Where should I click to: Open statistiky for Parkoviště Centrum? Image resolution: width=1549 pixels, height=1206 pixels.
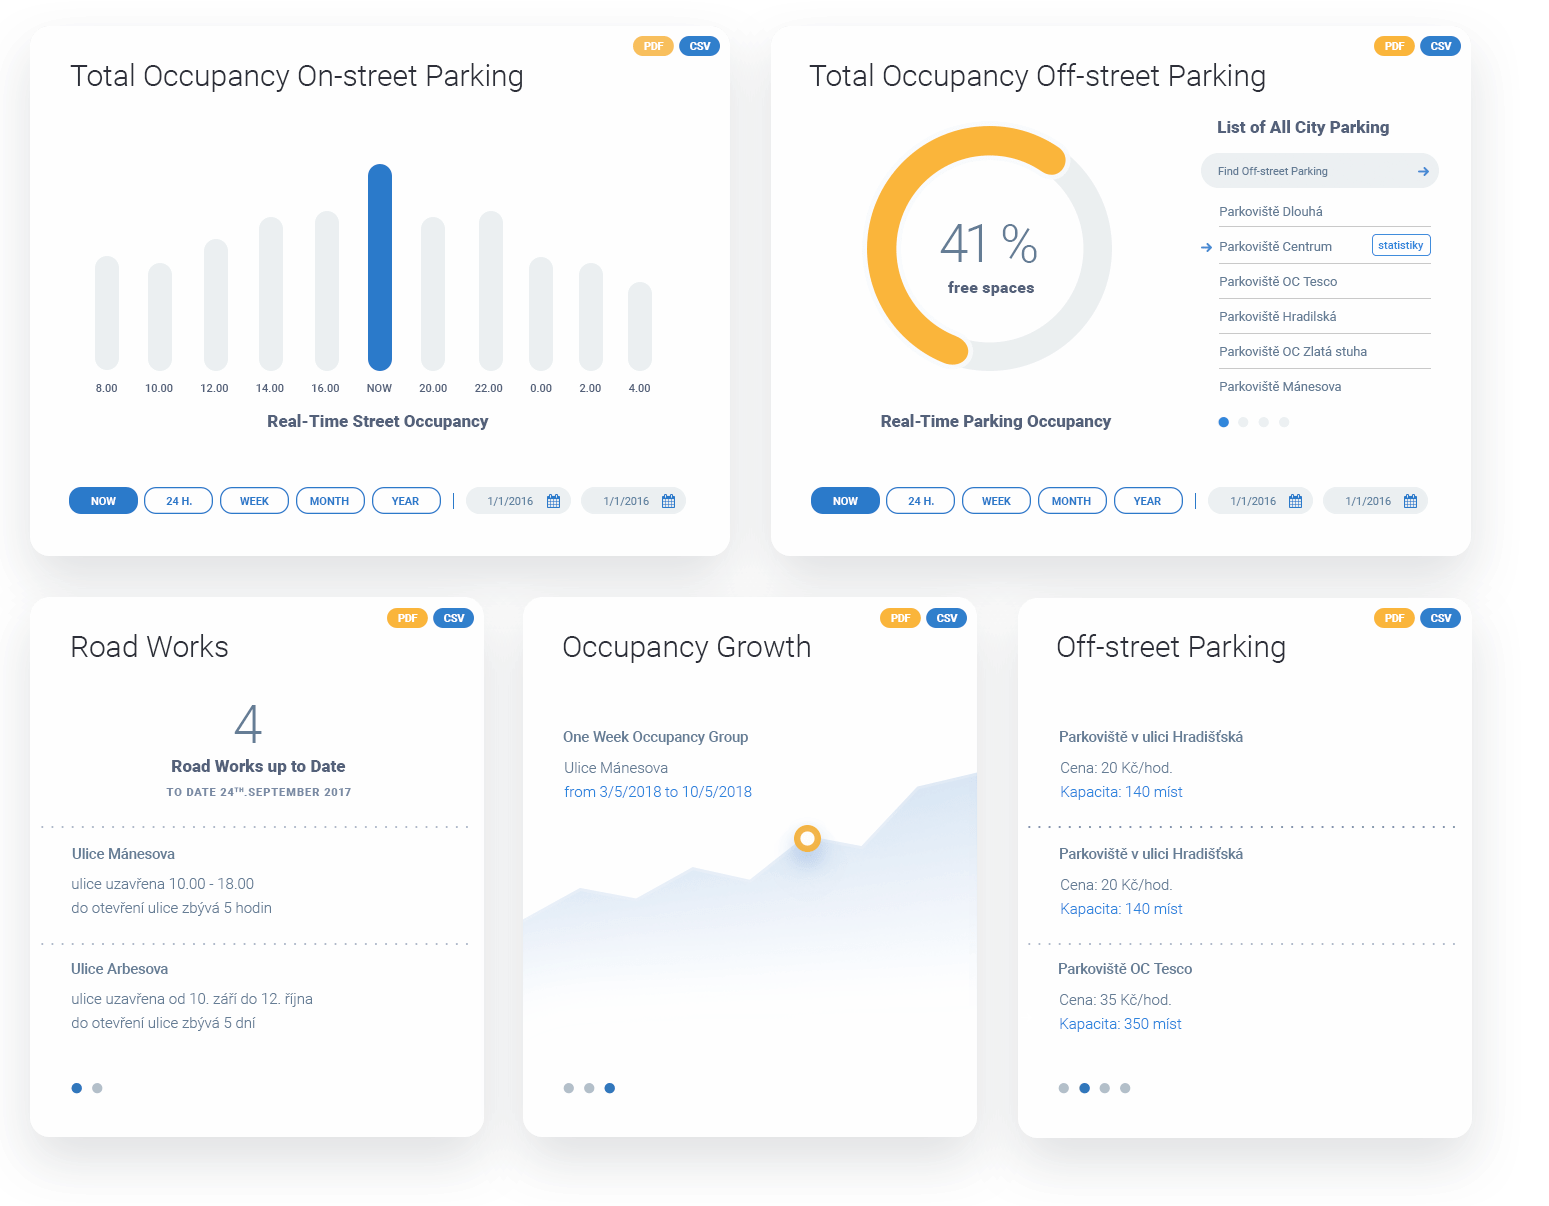pos(1400,245)
